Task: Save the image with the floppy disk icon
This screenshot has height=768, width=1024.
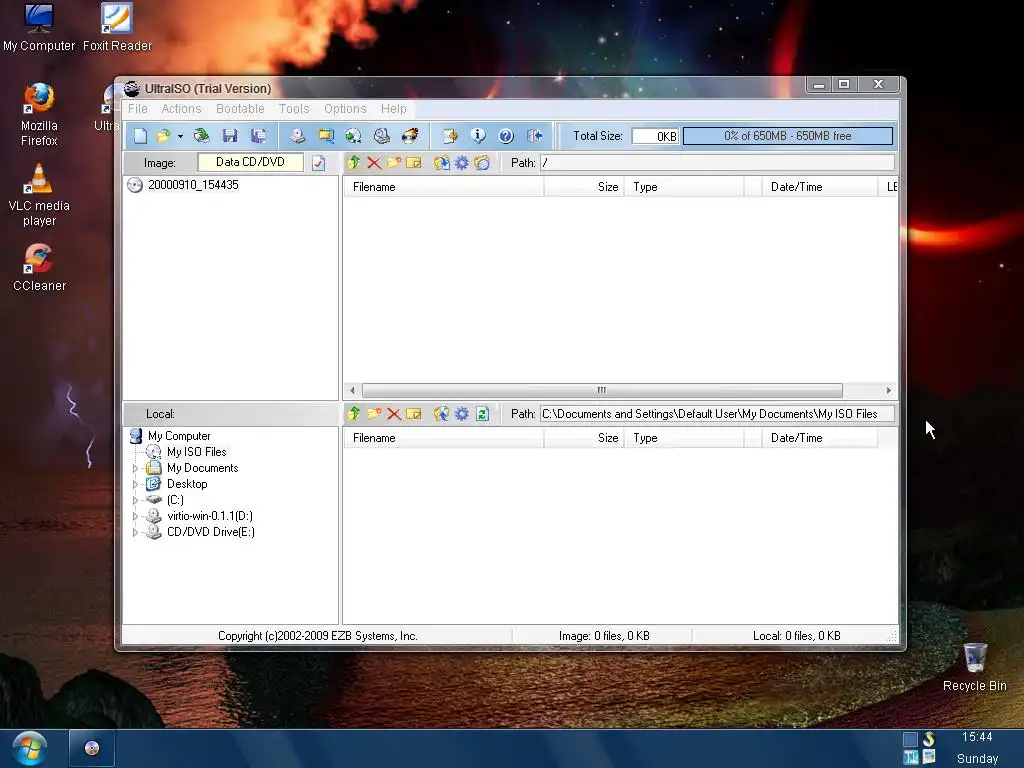Action: click(x=230, y=136)
